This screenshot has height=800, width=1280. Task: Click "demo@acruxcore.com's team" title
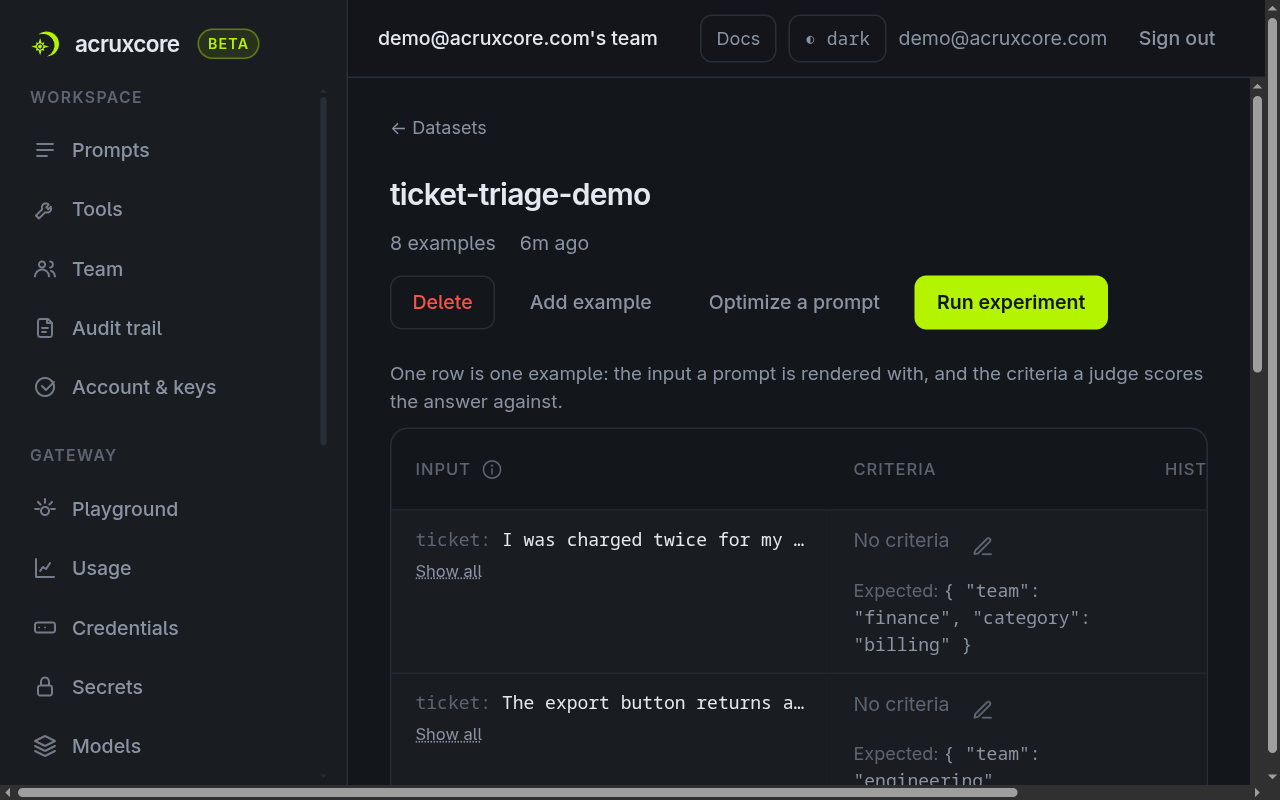(x=518, y=39)
